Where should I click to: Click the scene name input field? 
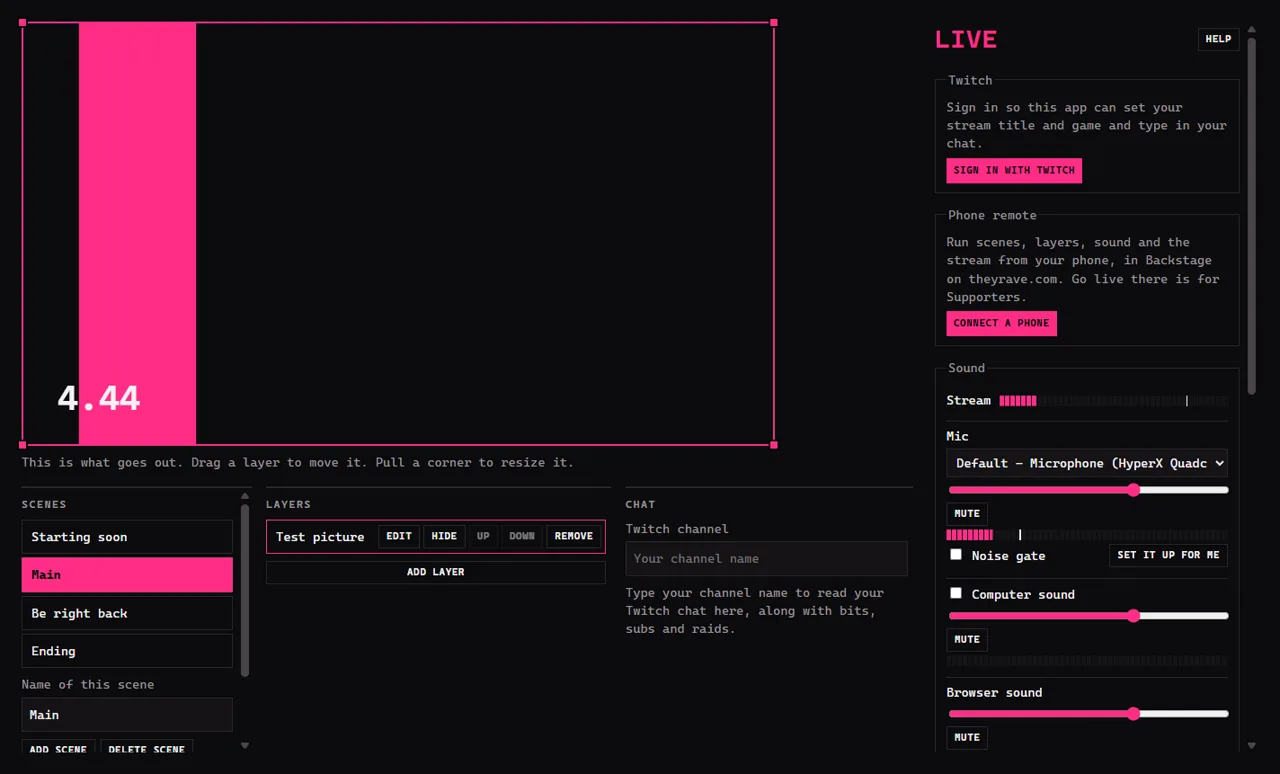[127, 715]
